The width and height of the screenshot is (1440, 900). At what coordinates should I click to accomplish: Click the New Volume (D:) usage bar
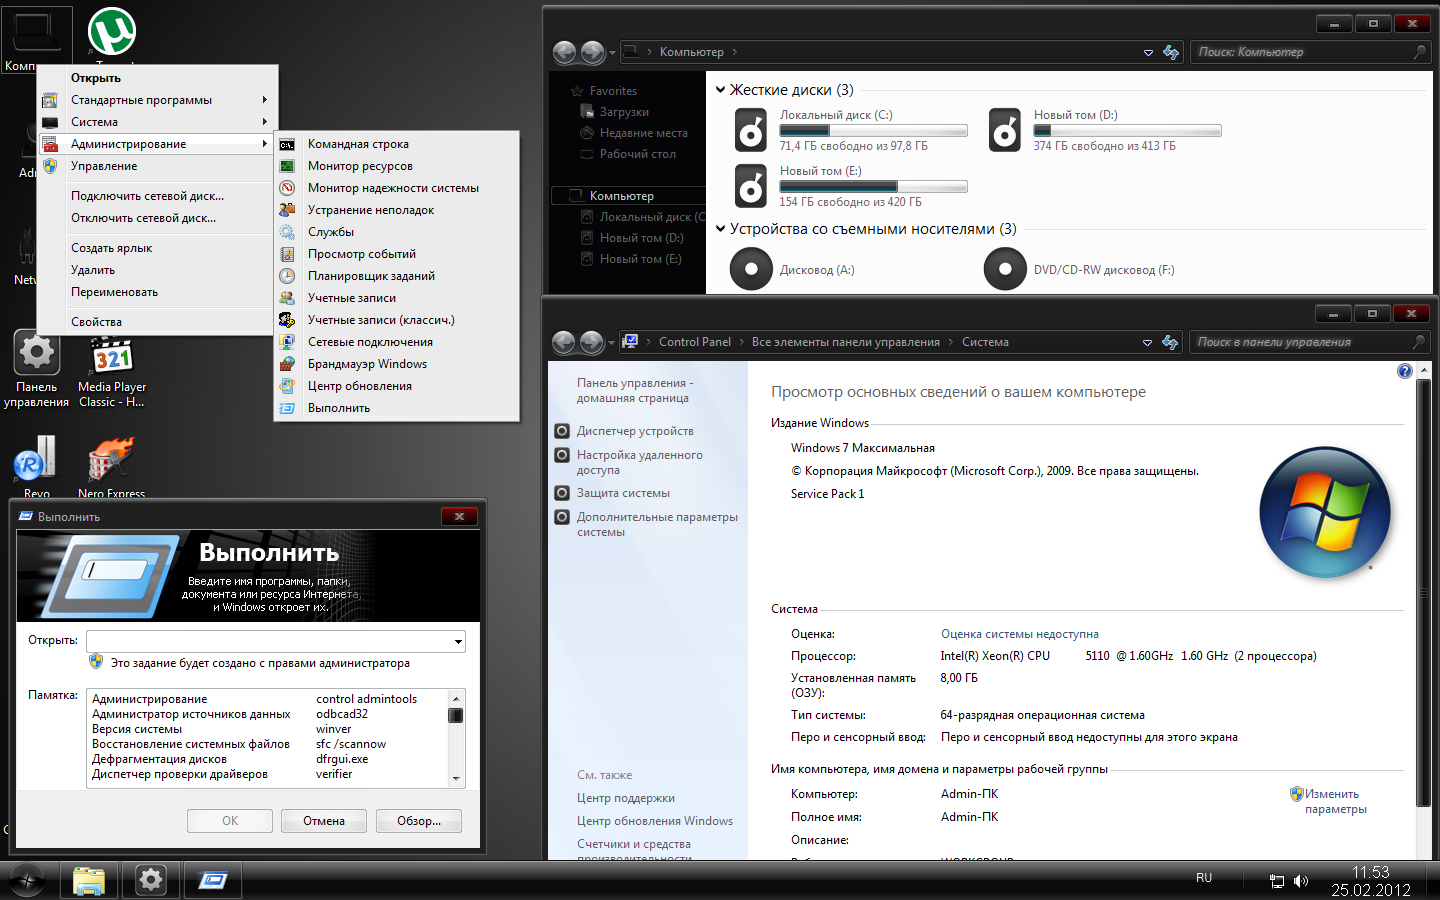click(x=1127, y=131)
